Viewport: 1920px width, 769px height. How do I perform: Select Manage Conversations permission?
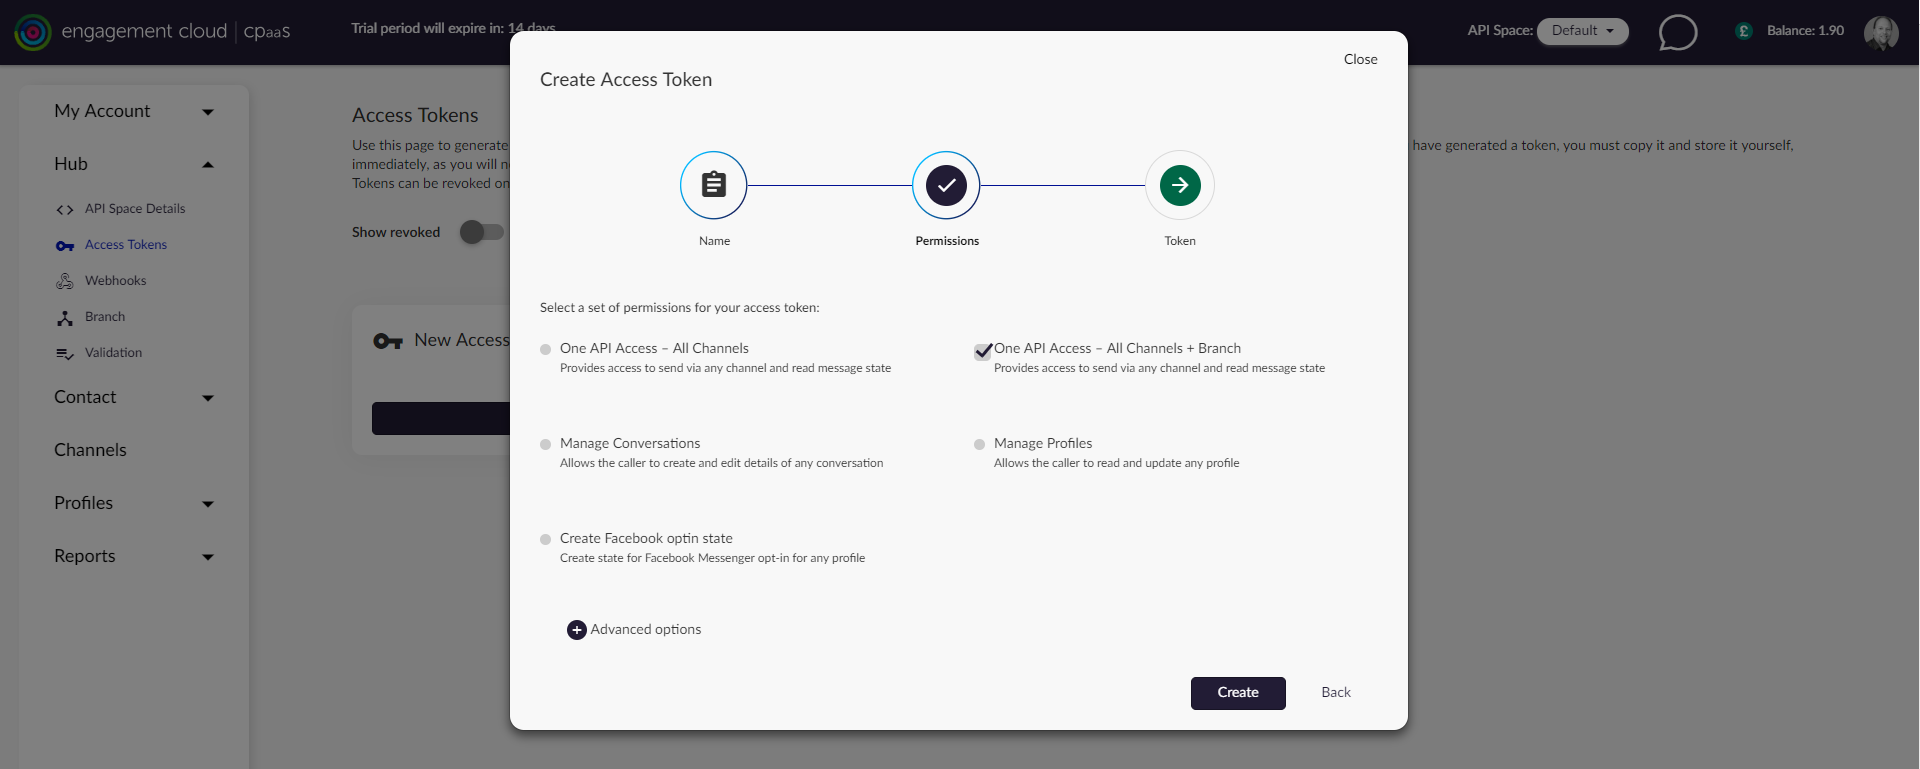(x=545, y=444)
